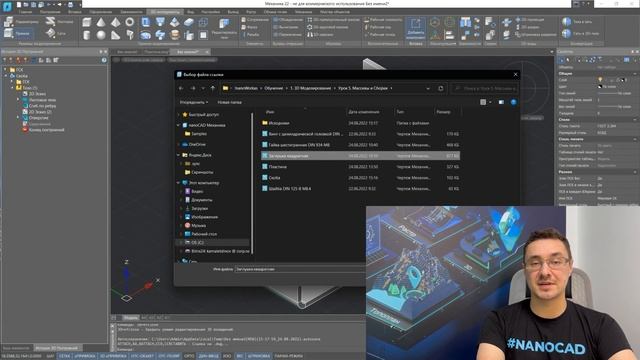Click the Тело в сеть conversion icon
The width and height of the screenshot is (640, 360).
pyautogui.click(x=567, y=22)
